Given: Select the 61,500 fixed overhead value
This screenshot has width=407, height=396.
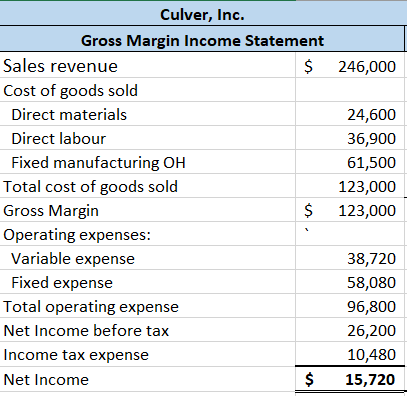Looking at the screenshot, I should click(372, 163).
